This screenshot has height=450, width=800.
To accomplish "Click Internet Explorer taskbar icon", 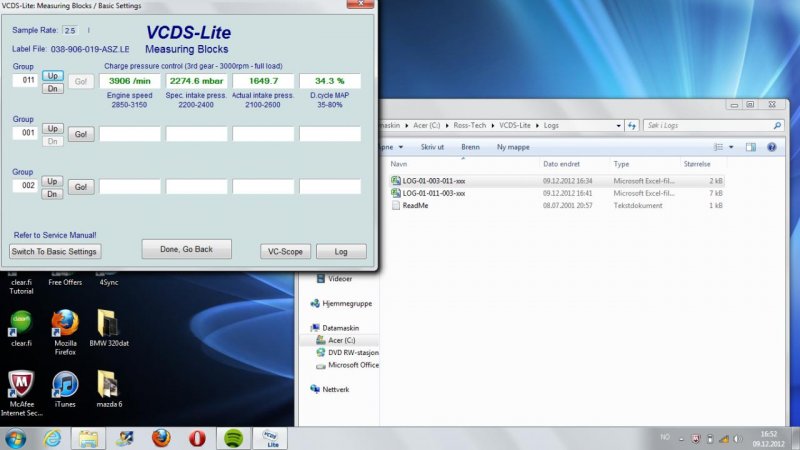I will pos(52,439).
